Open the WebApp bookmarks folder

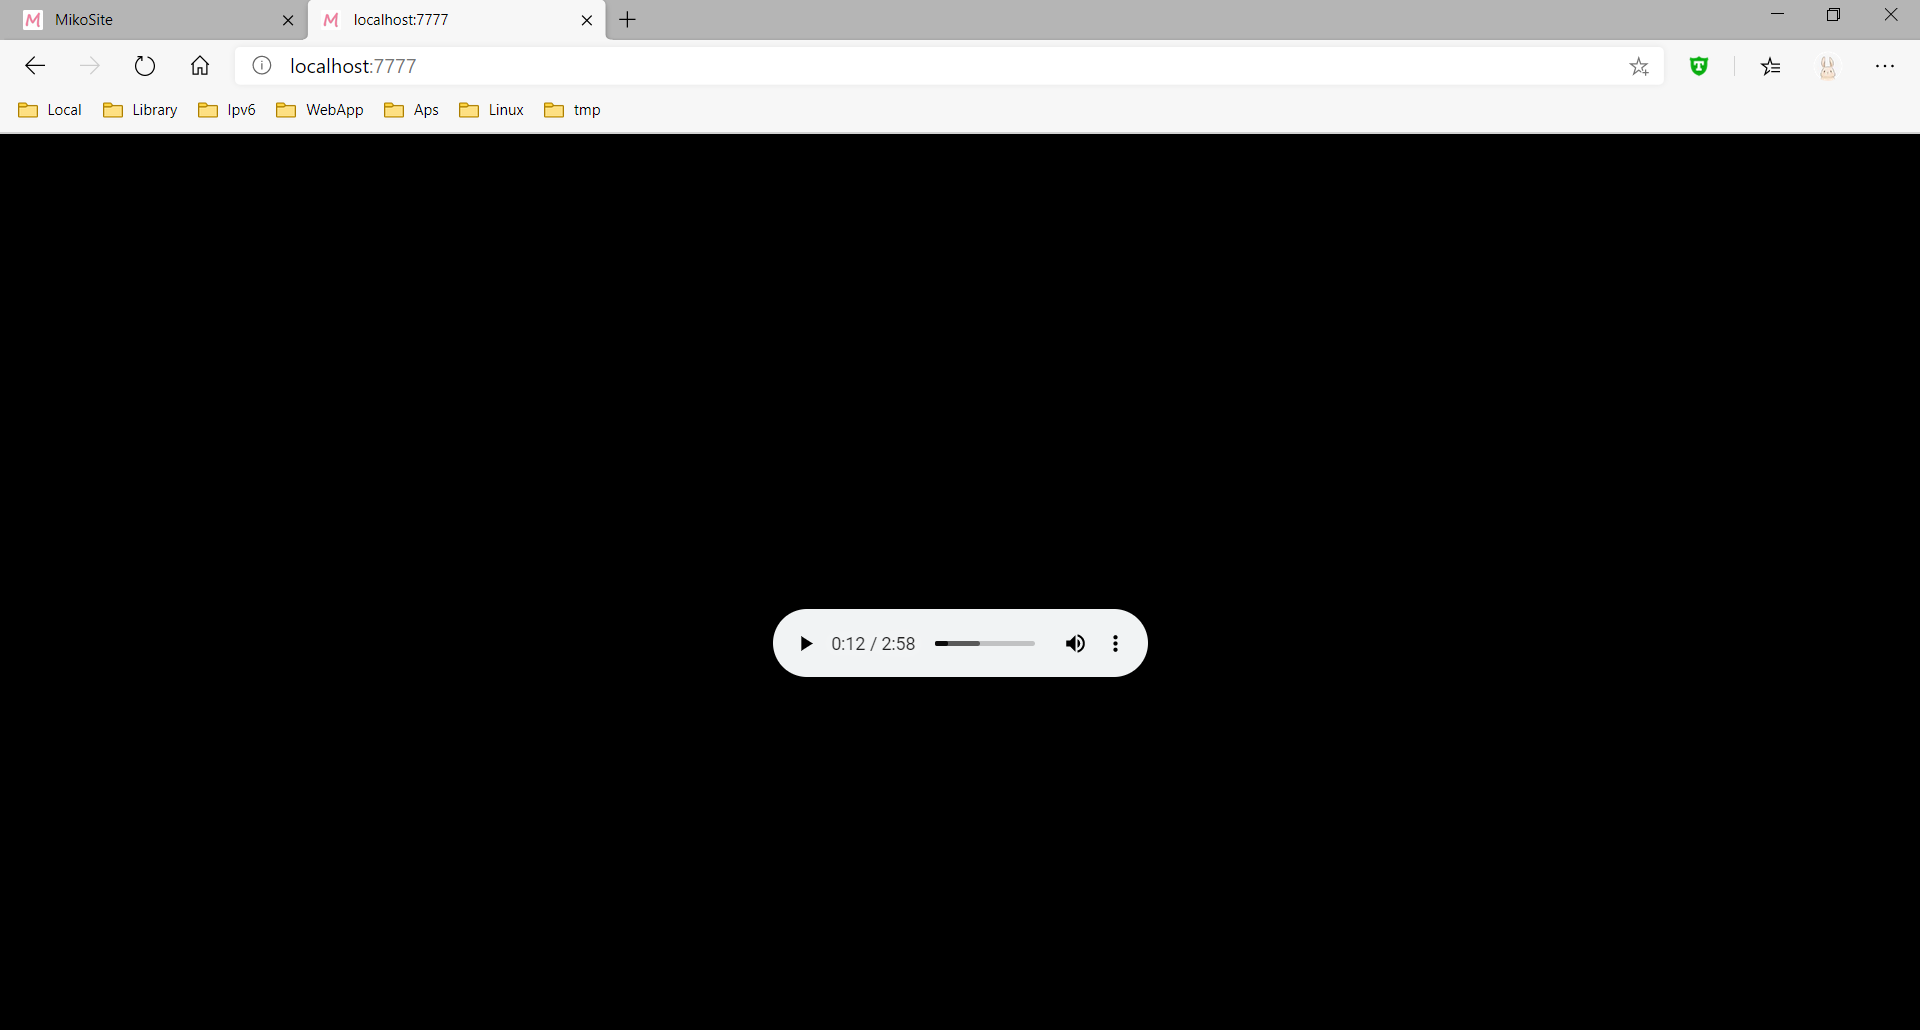[320, 110]
